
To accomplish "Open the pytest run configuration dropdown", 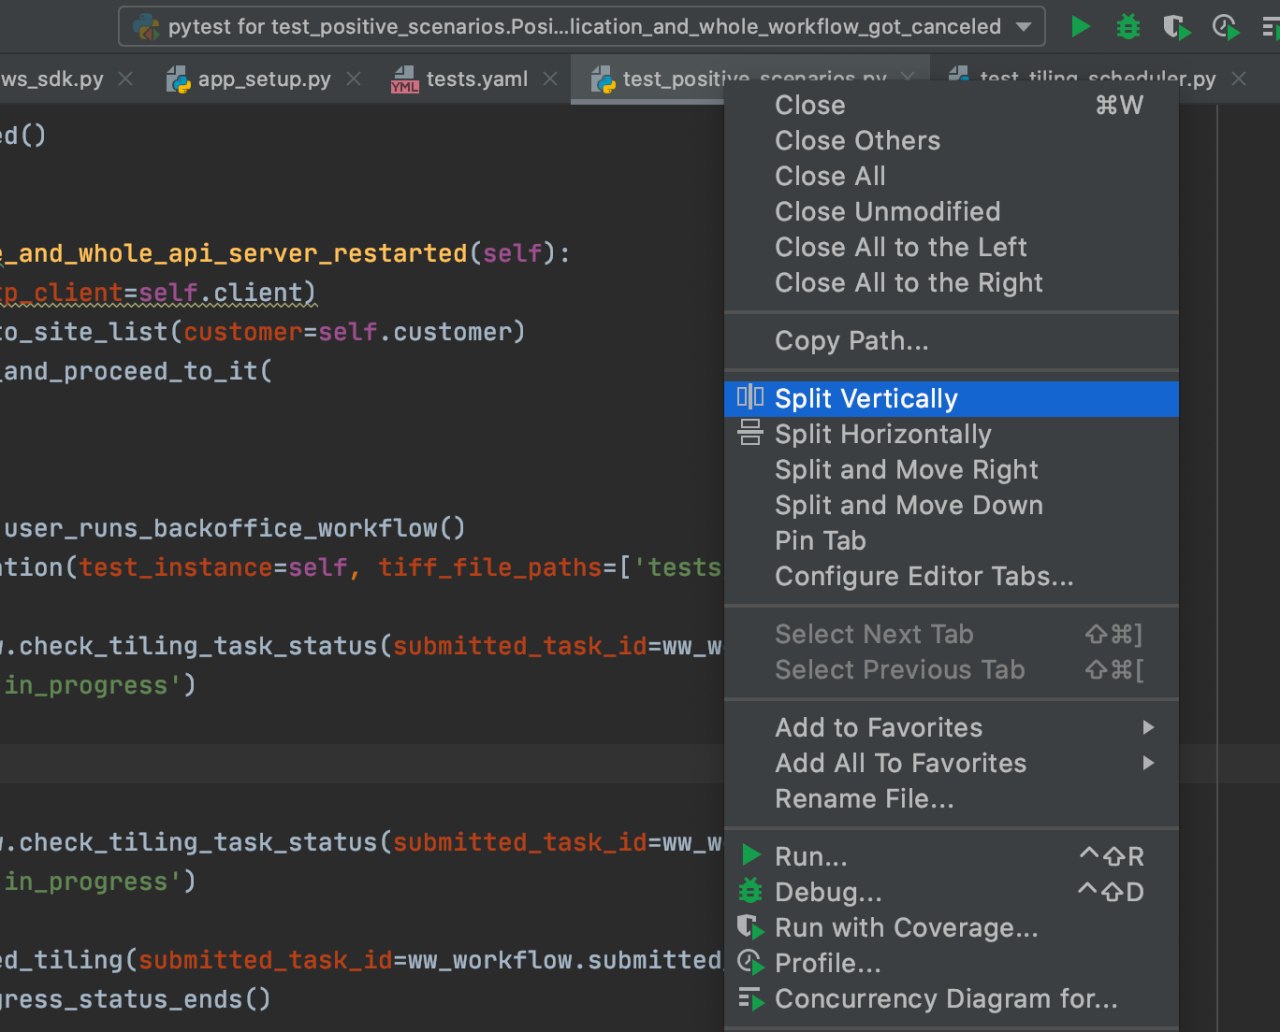I will pos(582,27).
